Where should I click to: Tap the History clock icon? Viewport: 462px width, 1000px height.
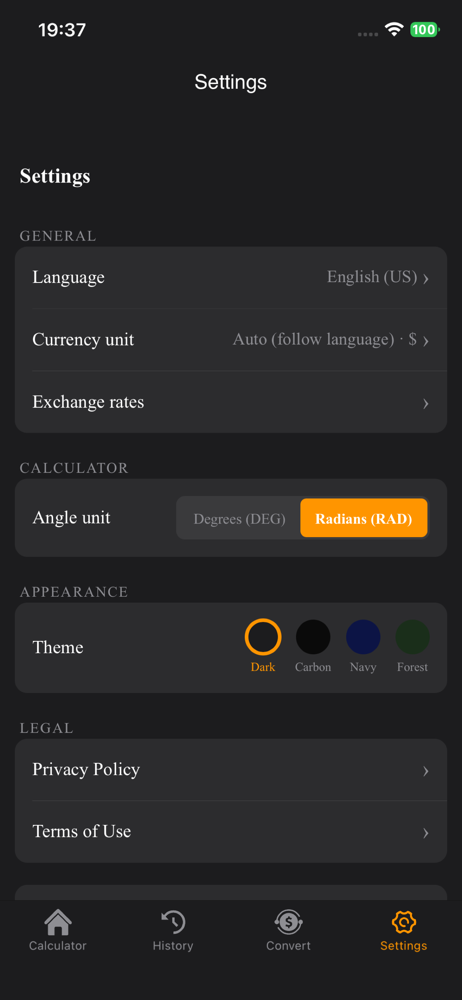173,922
